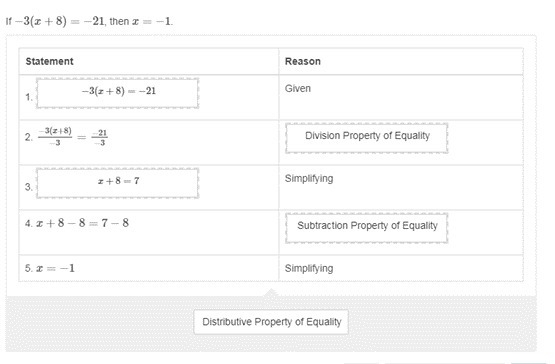Click the problem prompt text above the table

click(x=89, y=21)
